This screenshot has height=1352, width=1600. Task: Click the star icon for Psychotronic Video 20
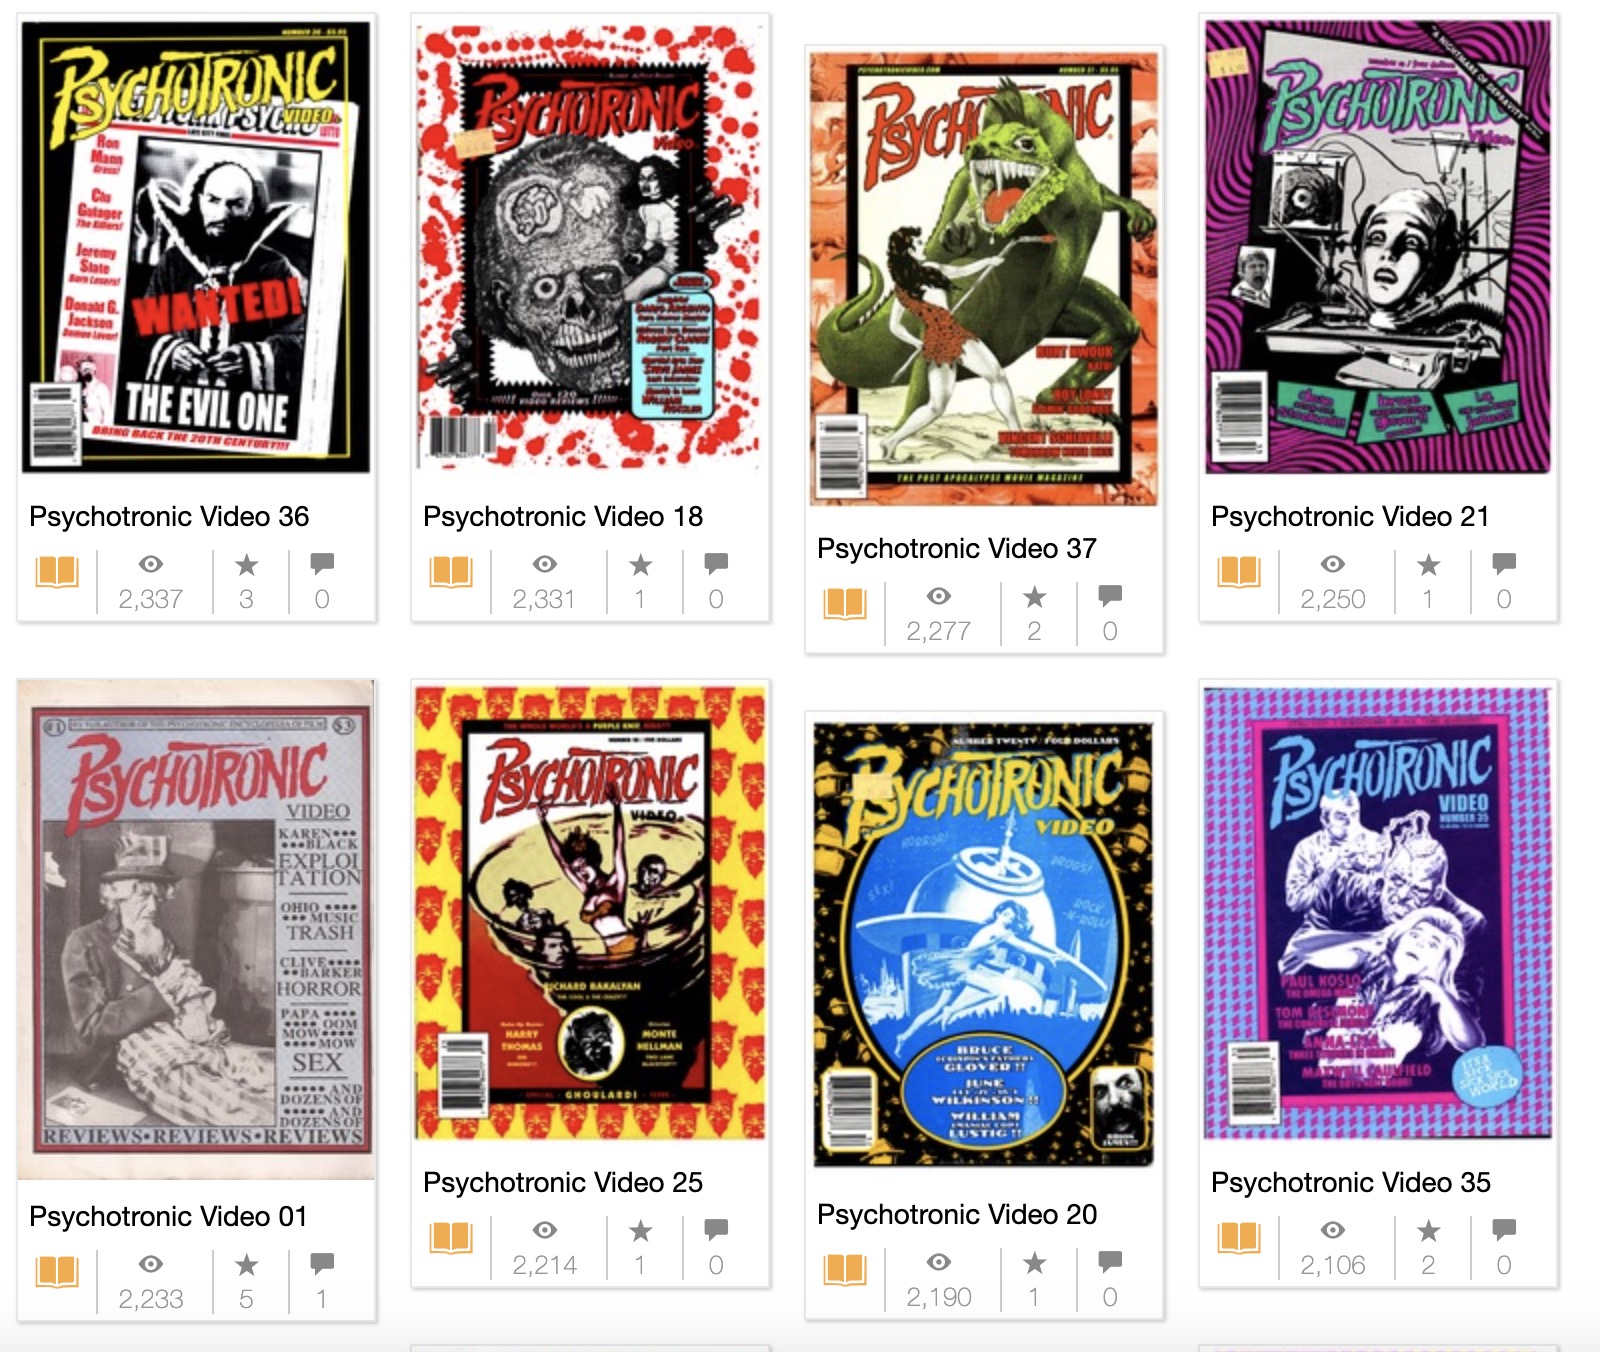click(x=1034, y=1263)
